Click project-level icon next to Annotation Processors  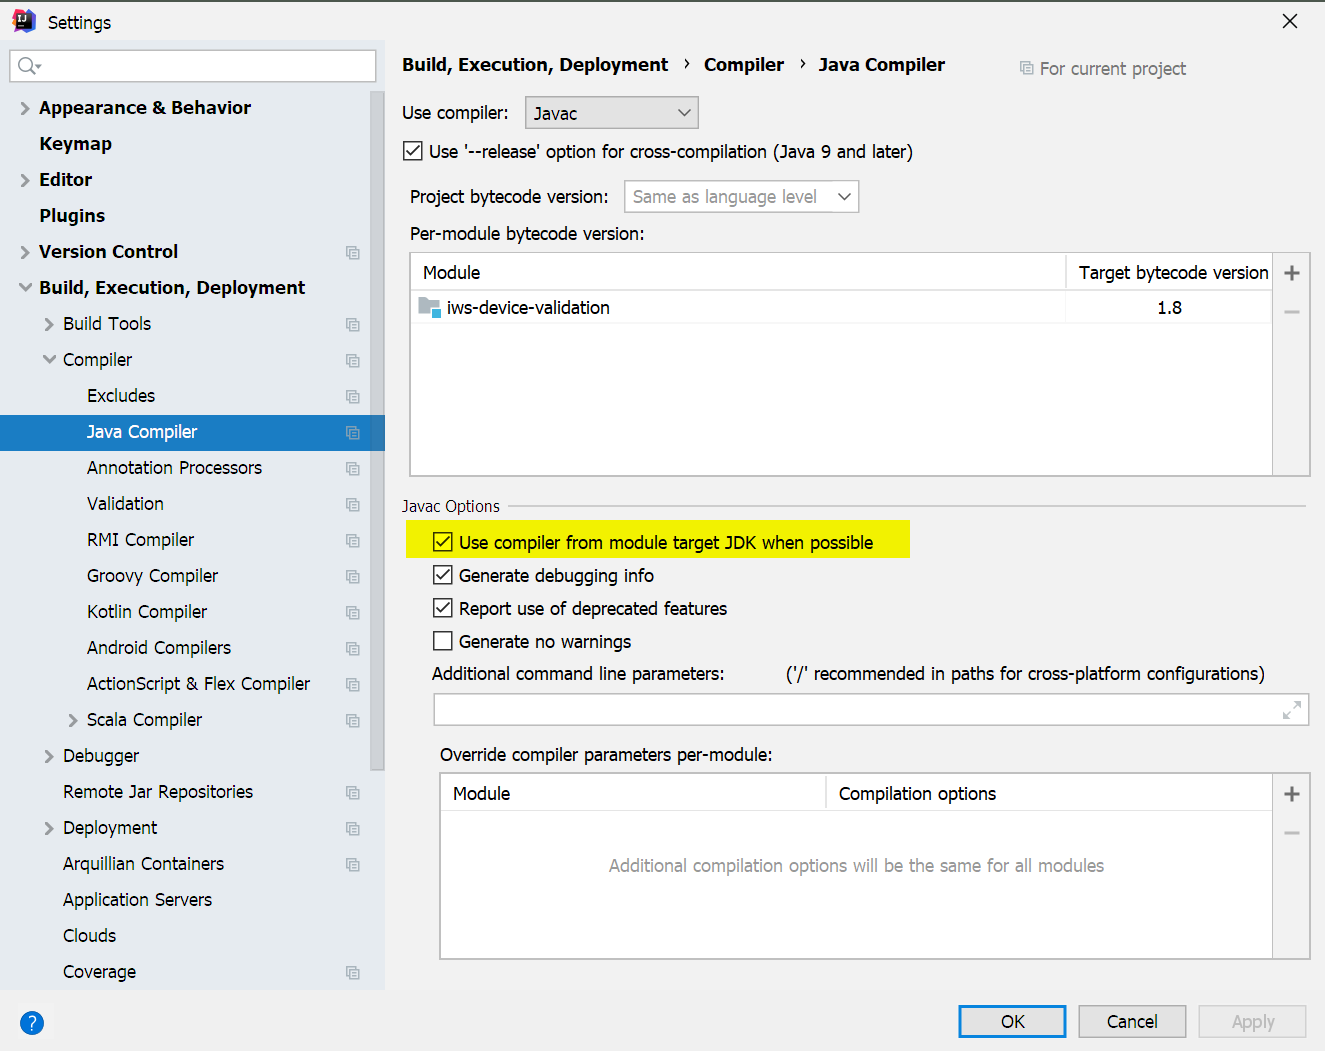tap(353, 468)
